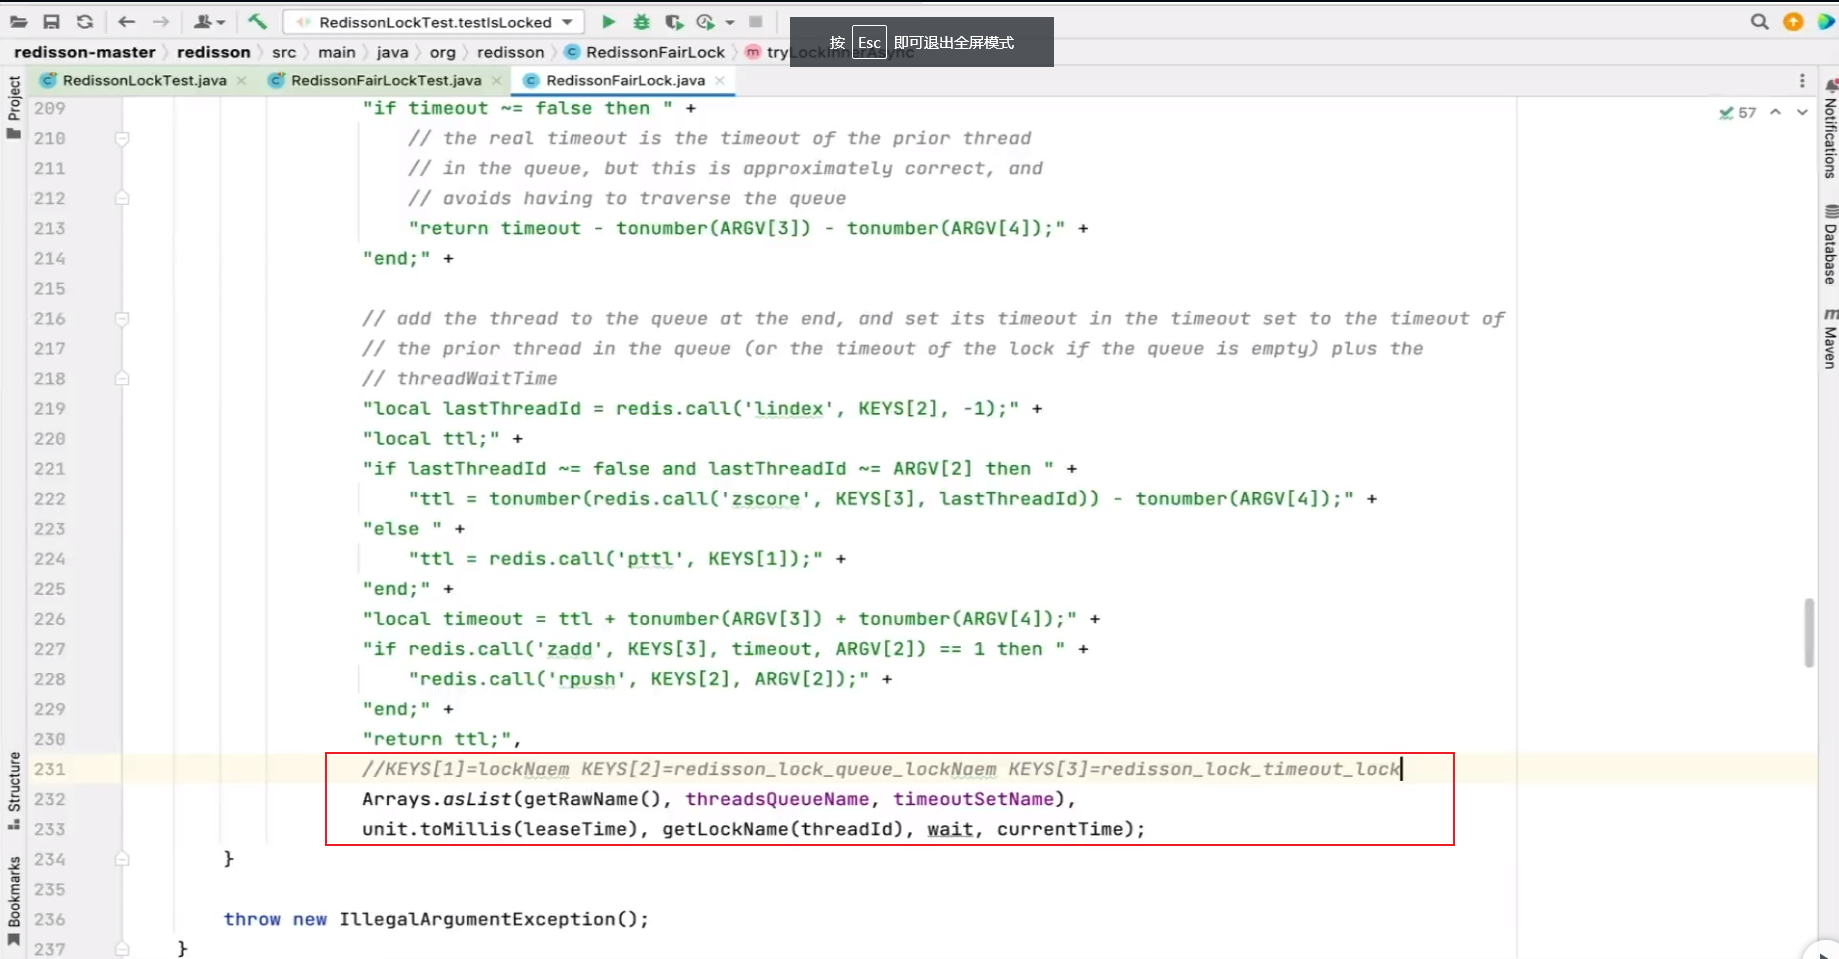Select the java breadcrumb
1839x959 pixels.
click(x=392, y=52)
